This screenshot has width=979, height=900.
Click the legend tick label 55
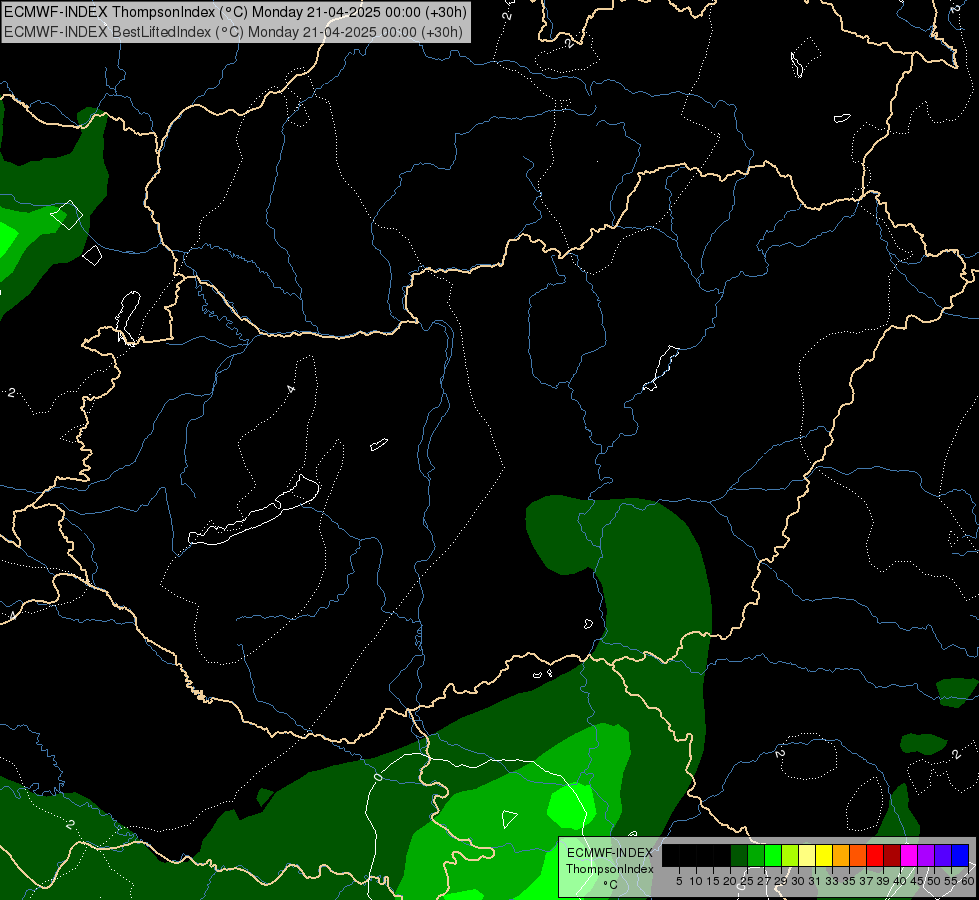(x=951, y=881)
